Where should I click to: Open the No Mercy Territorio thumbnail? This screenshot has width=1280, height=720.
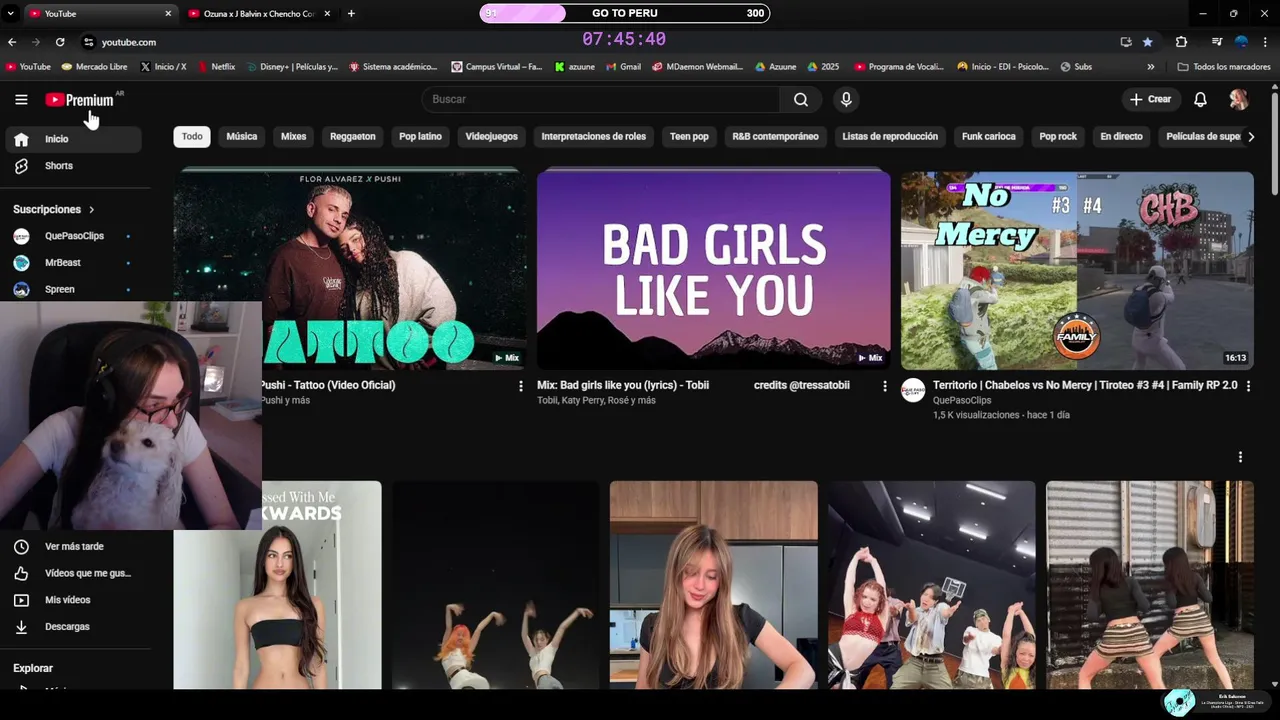point(1077,270)
